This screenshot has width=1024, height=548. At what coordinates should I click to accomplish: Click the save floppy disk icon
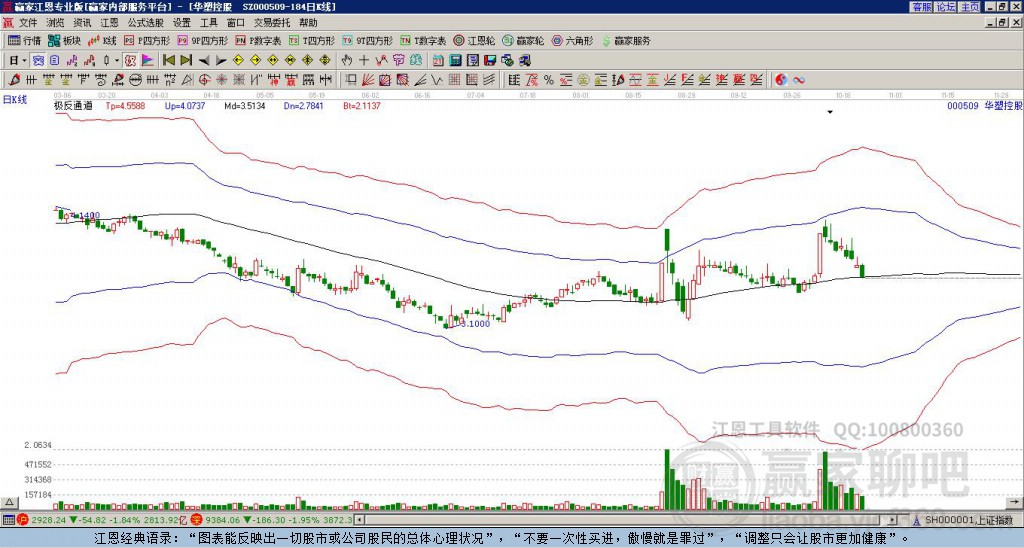click(x=490, y=60)
